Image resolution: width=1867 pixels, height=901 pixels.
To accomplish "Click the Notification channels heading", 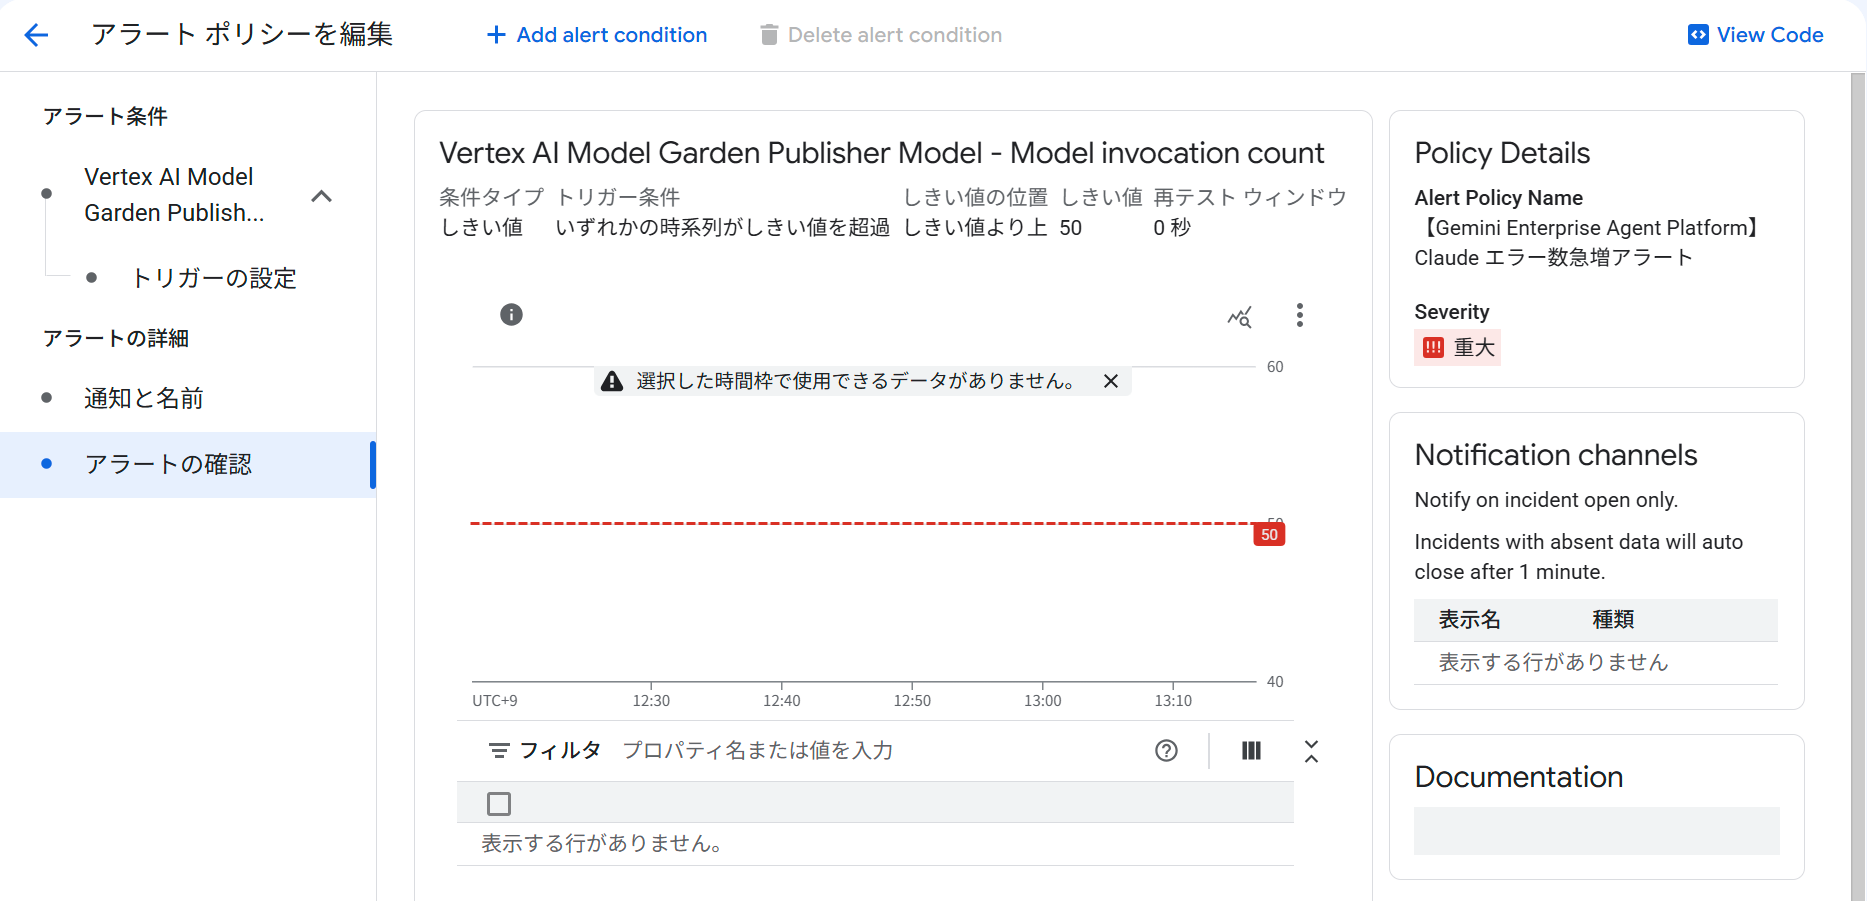I will point(1556,455).
